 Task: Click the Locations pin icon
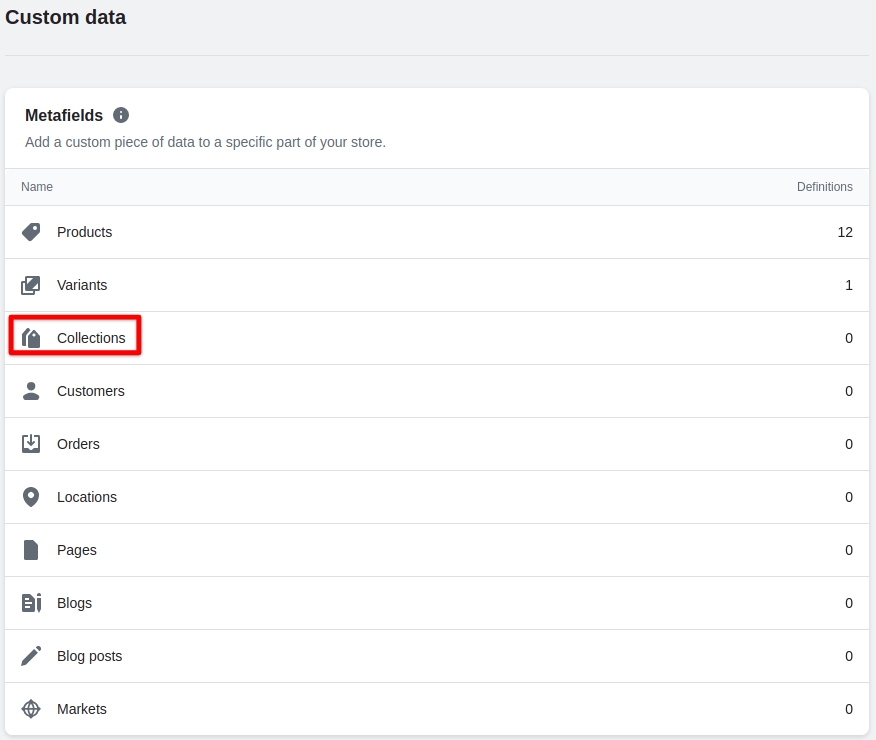click(x=31, y=497)
